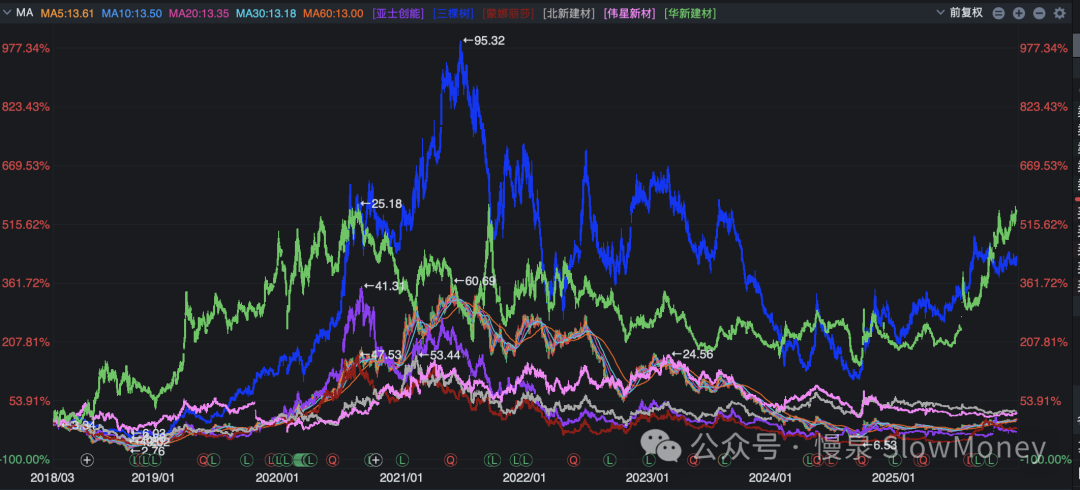Click the 2025/01 date axis label
The image size is (1080, 490).
pos(892,477)
